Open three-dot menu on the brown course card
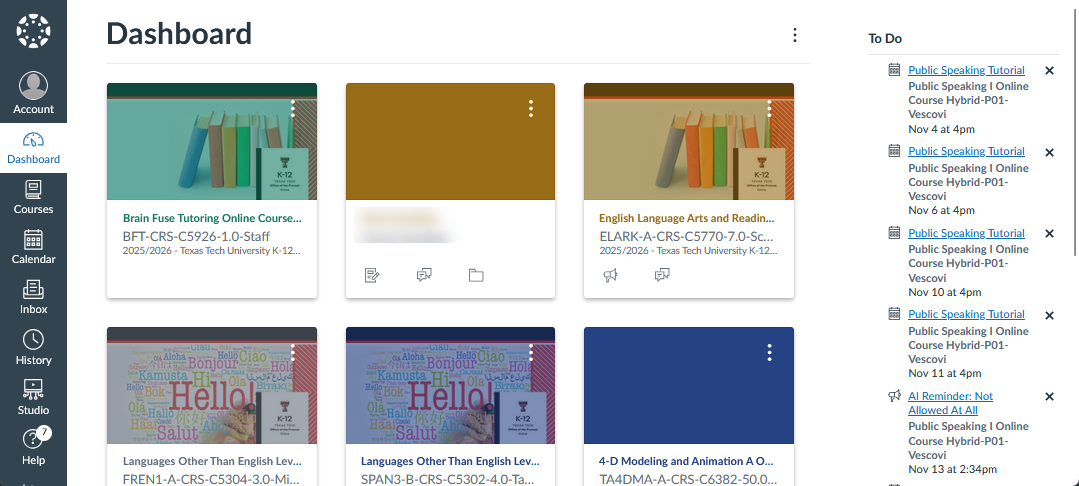 [x=531, y=108]
